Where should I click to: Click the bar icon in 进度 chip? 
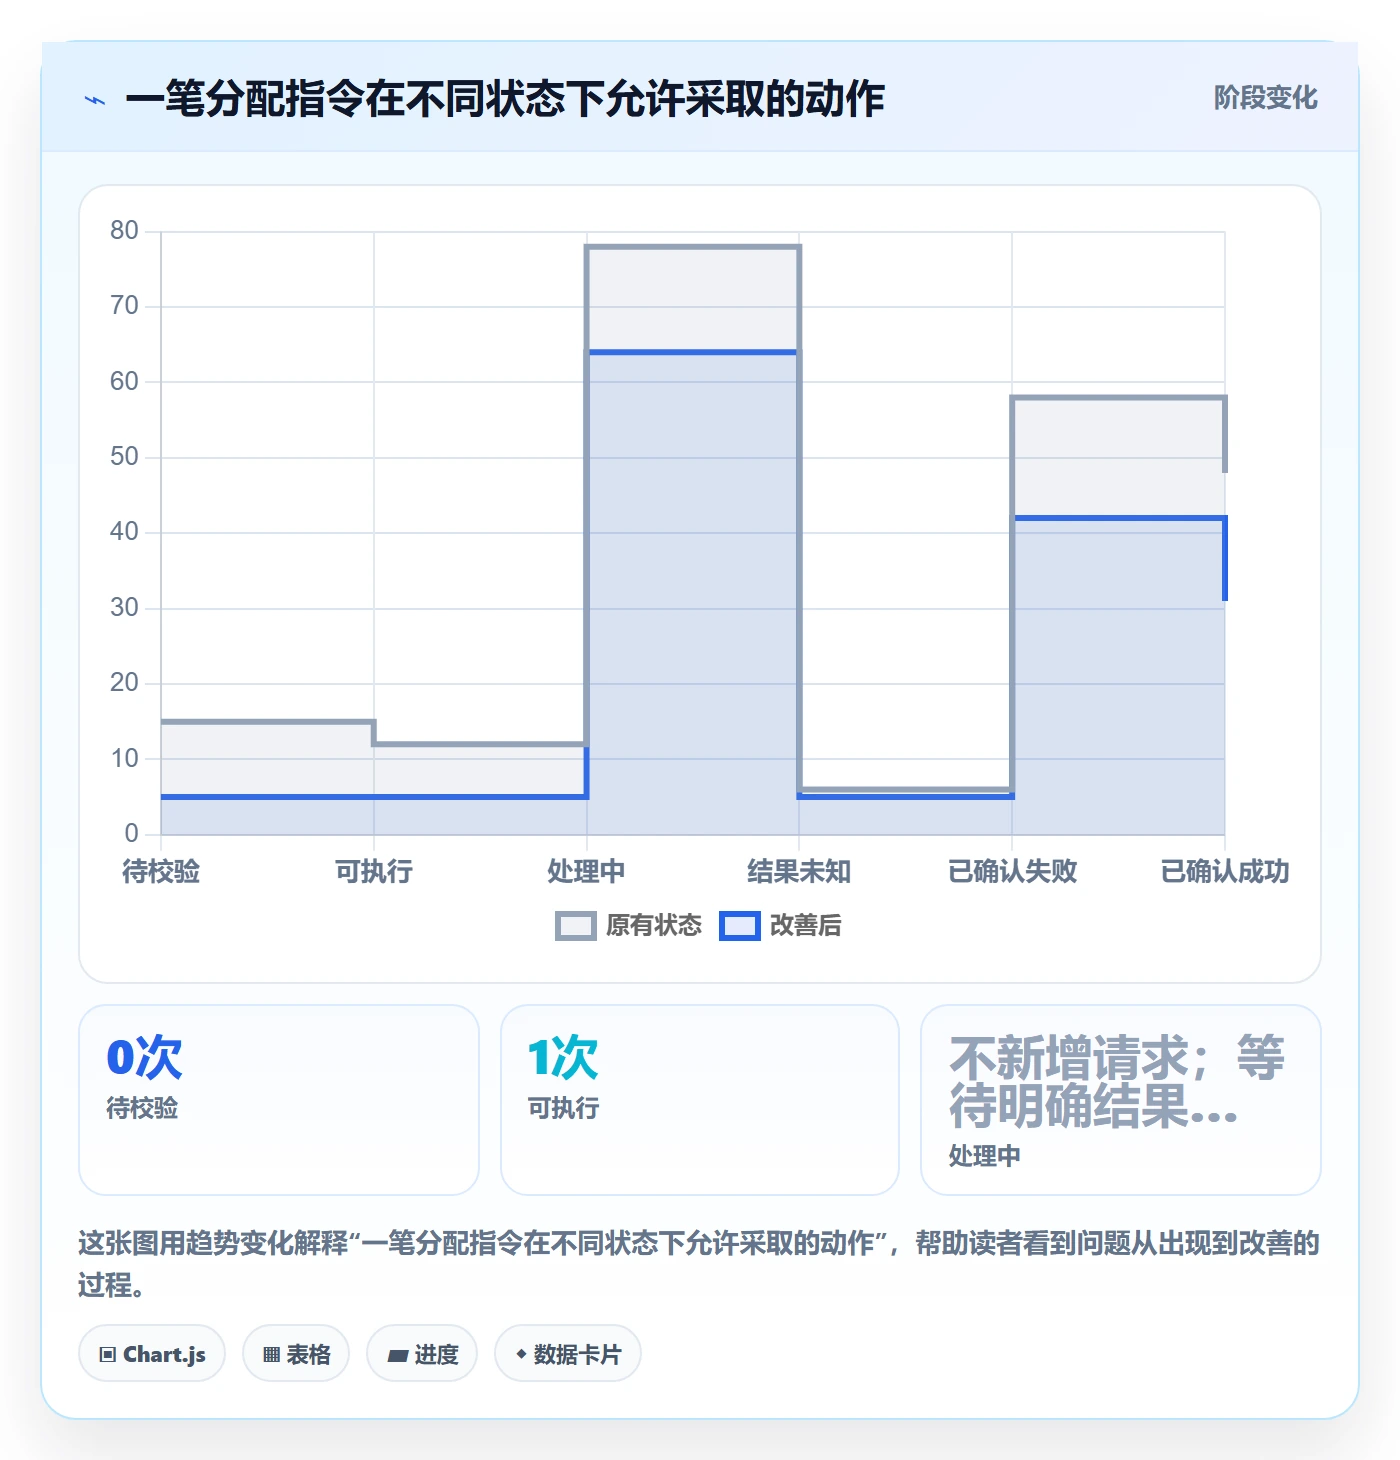(x=398, y=1356)
